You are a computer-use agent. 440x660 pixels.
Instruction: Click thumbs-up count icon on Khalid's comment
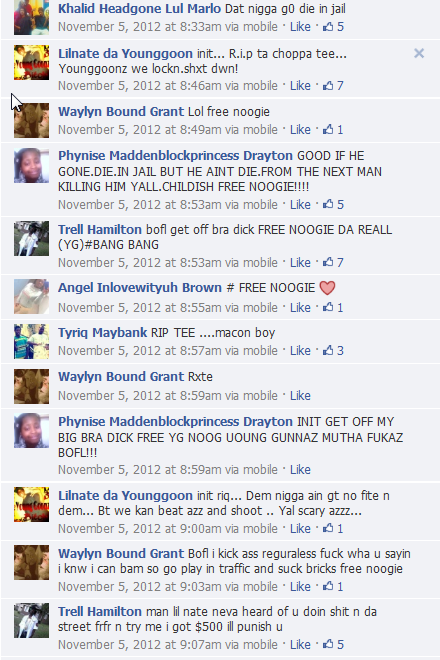click(x=328, y=27)
